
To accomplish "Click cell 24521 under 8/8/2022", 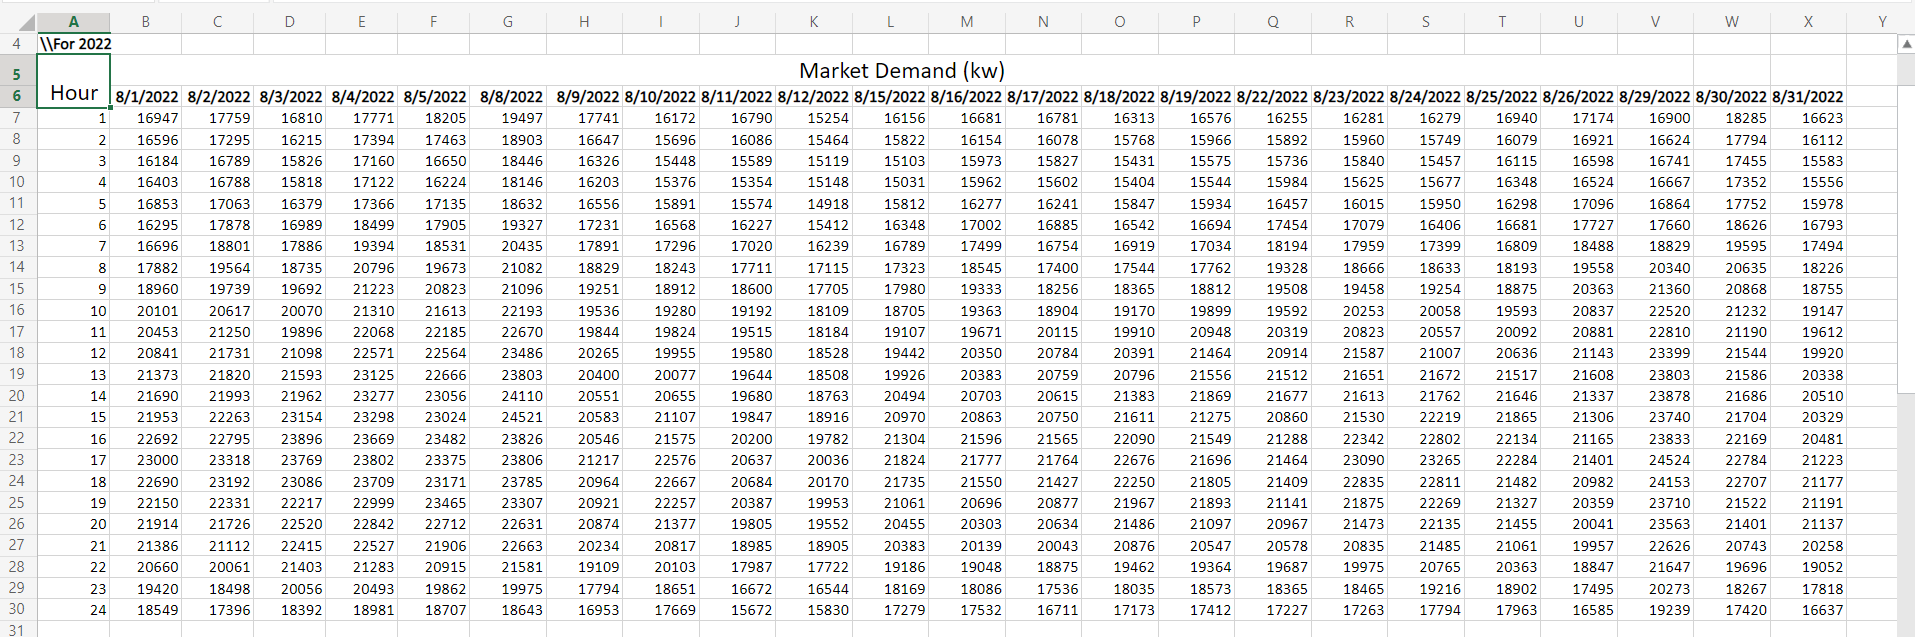I will pos(508,417).
